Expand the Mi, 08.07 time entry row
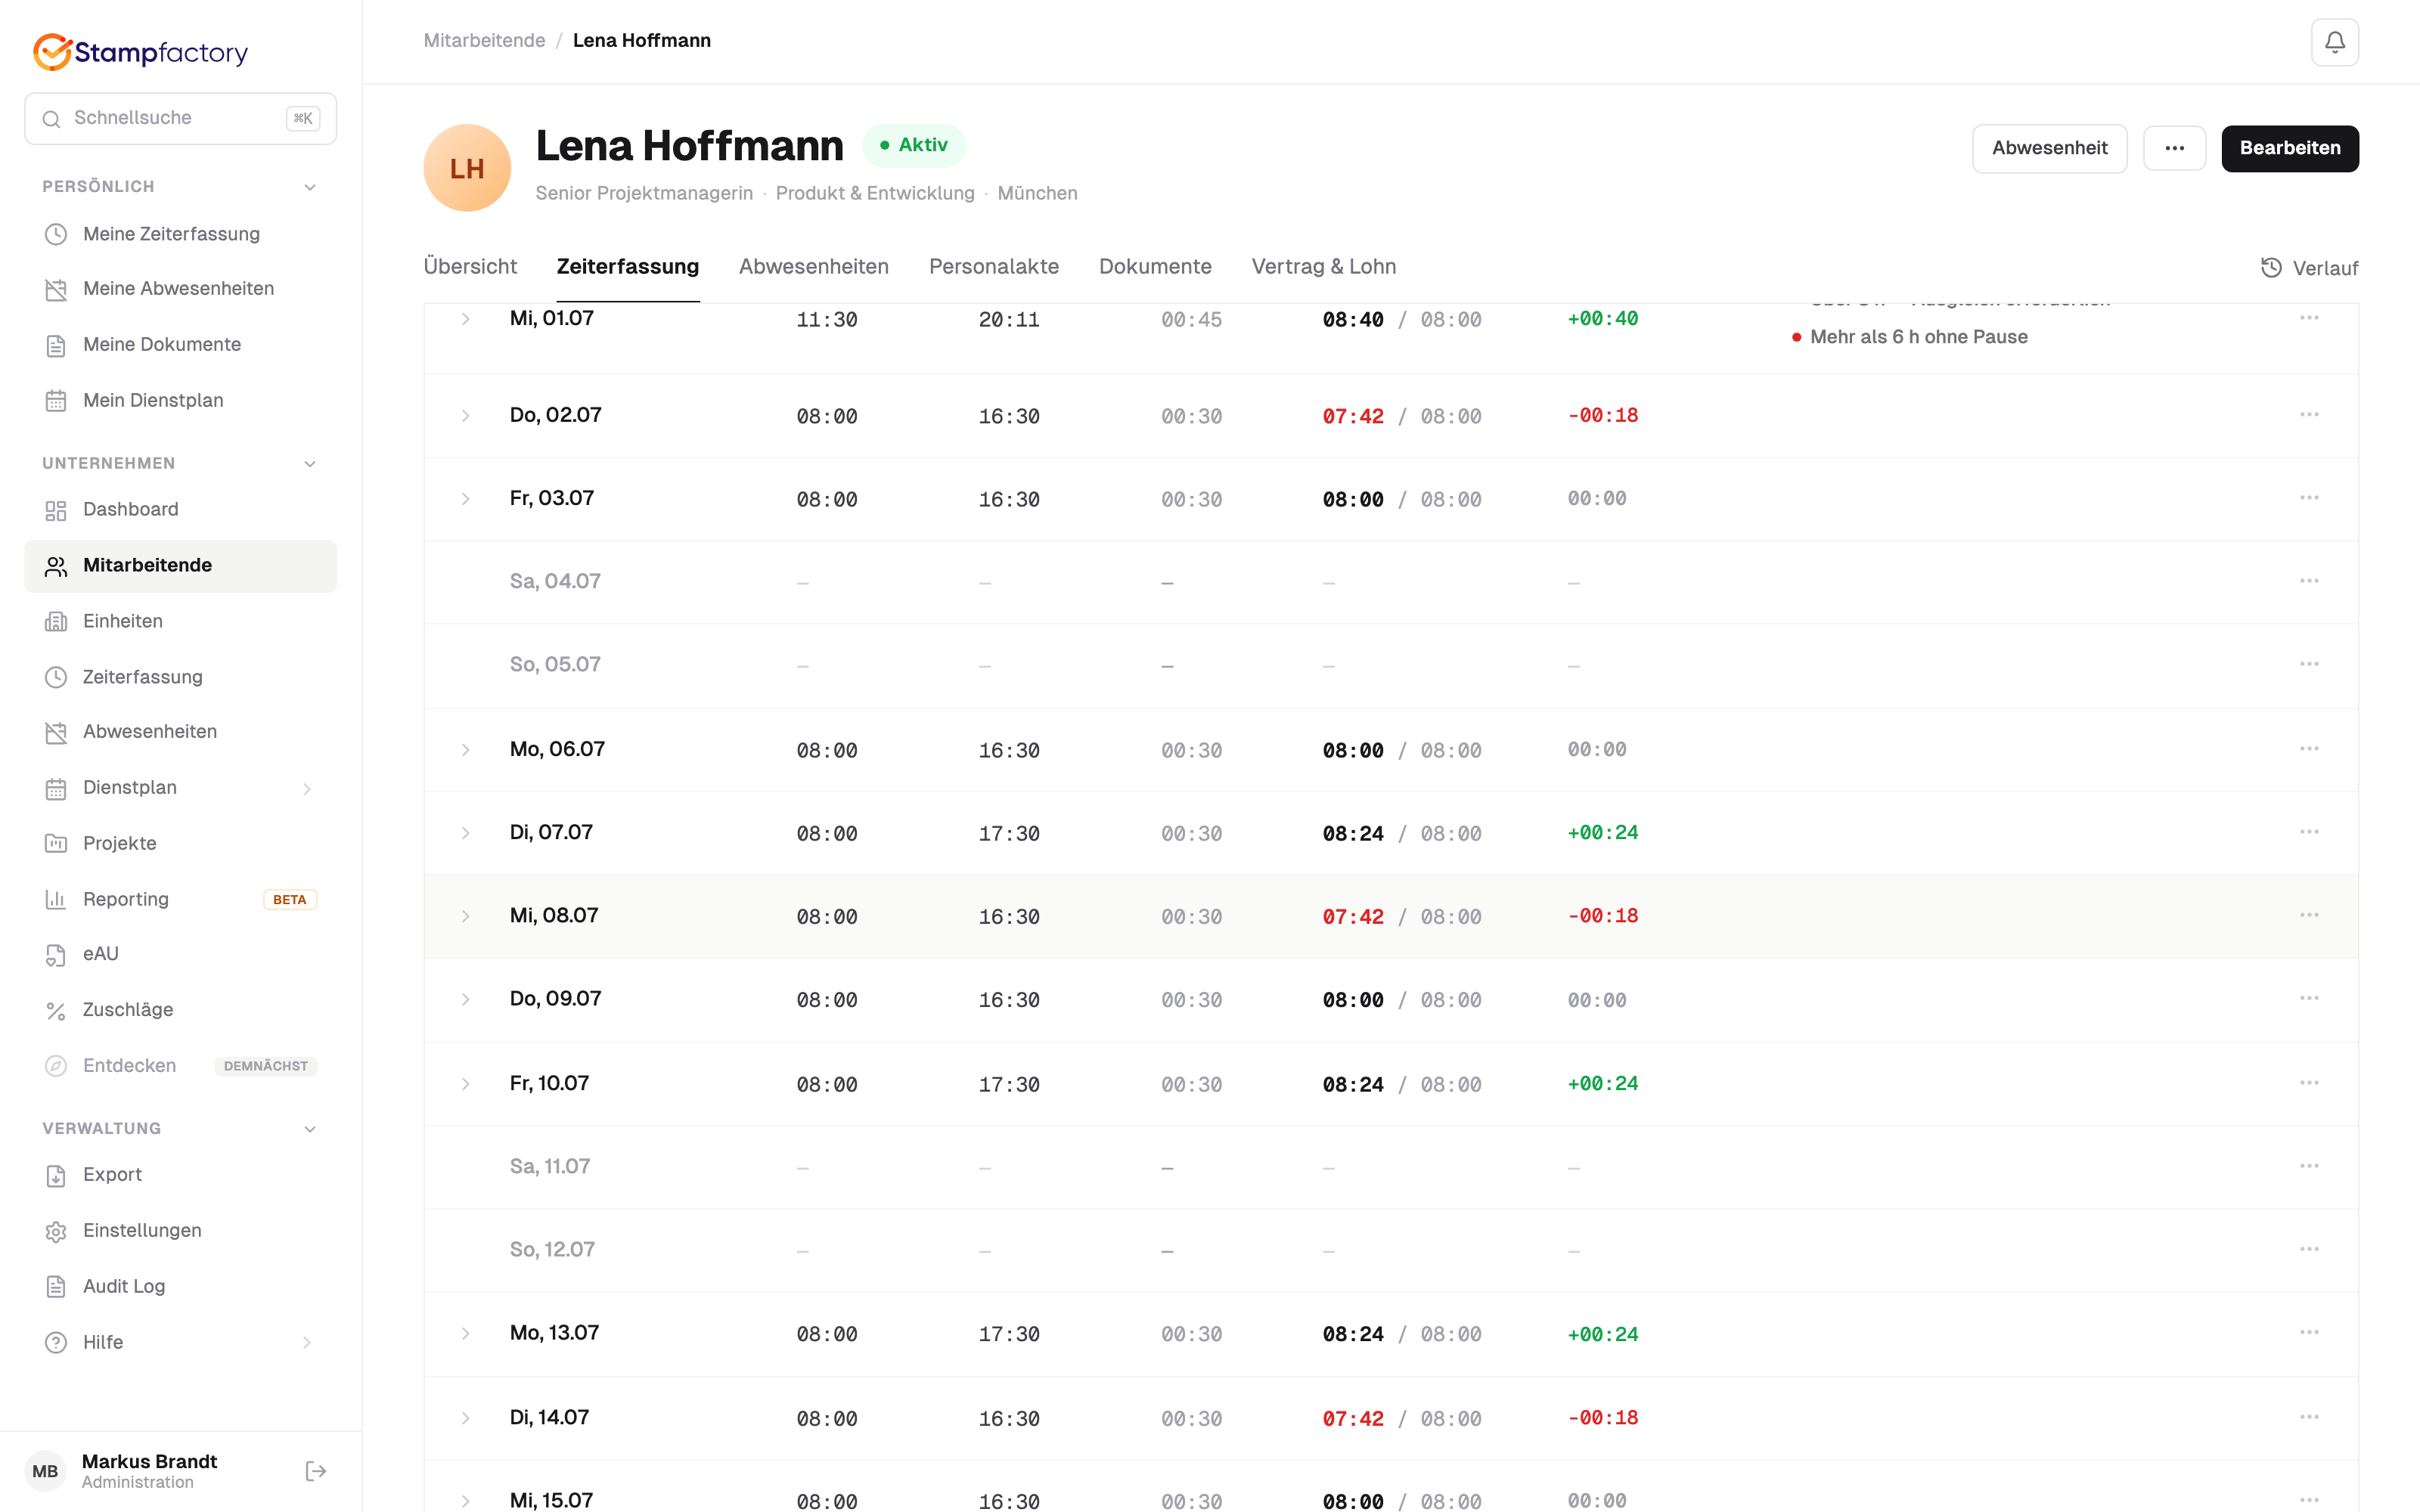The image size is (2420, 1512). point(465,916)
